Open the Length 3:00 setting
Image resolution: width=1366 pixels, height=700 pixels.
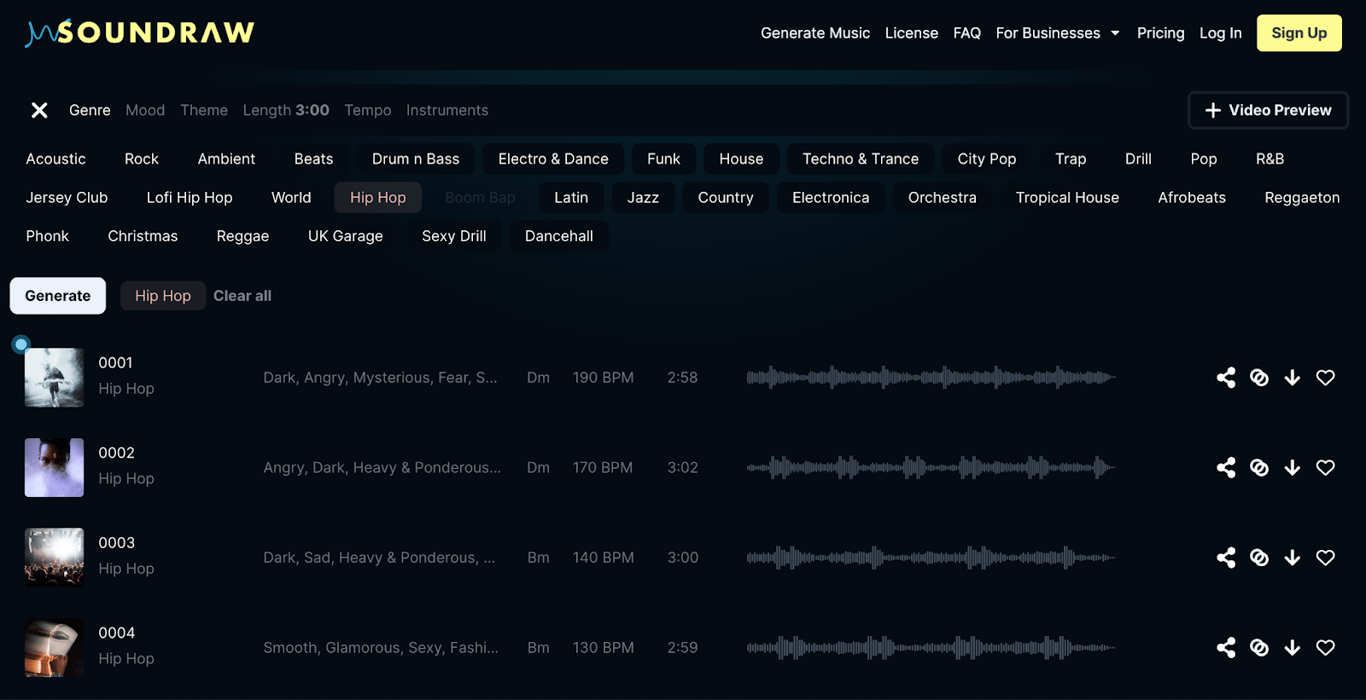coord(286,110)
